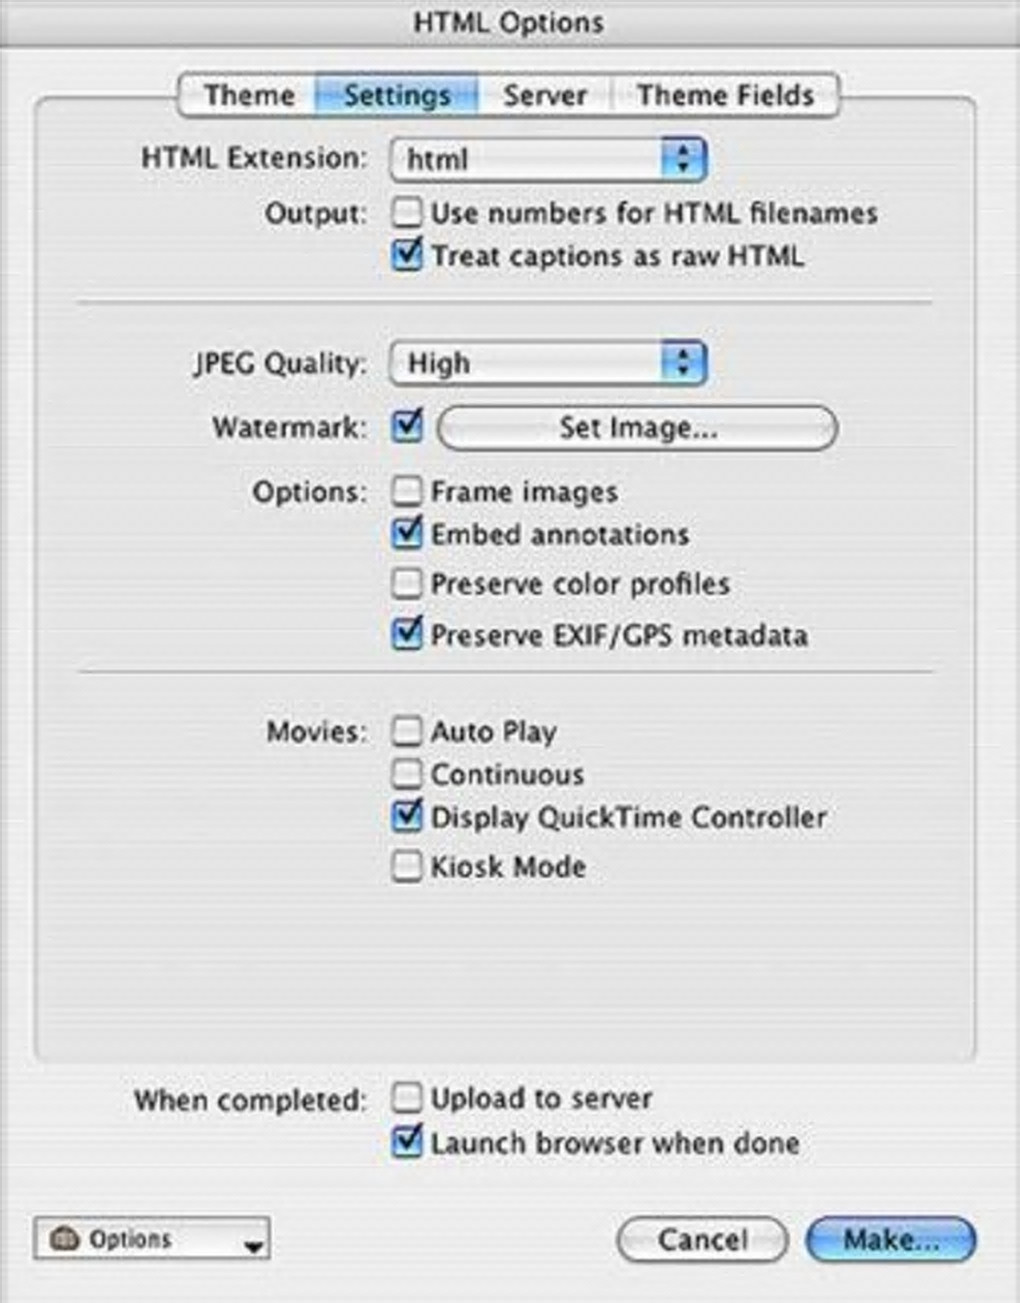The width and height of the screenshot is (1020, 1303).
Task: Enable Frame images option
Action: pos(407,491)
